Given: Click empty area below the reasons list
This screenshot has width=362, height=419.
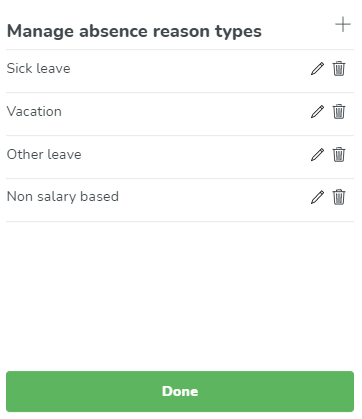Looking at the screenshot, I should pos(180,295).
